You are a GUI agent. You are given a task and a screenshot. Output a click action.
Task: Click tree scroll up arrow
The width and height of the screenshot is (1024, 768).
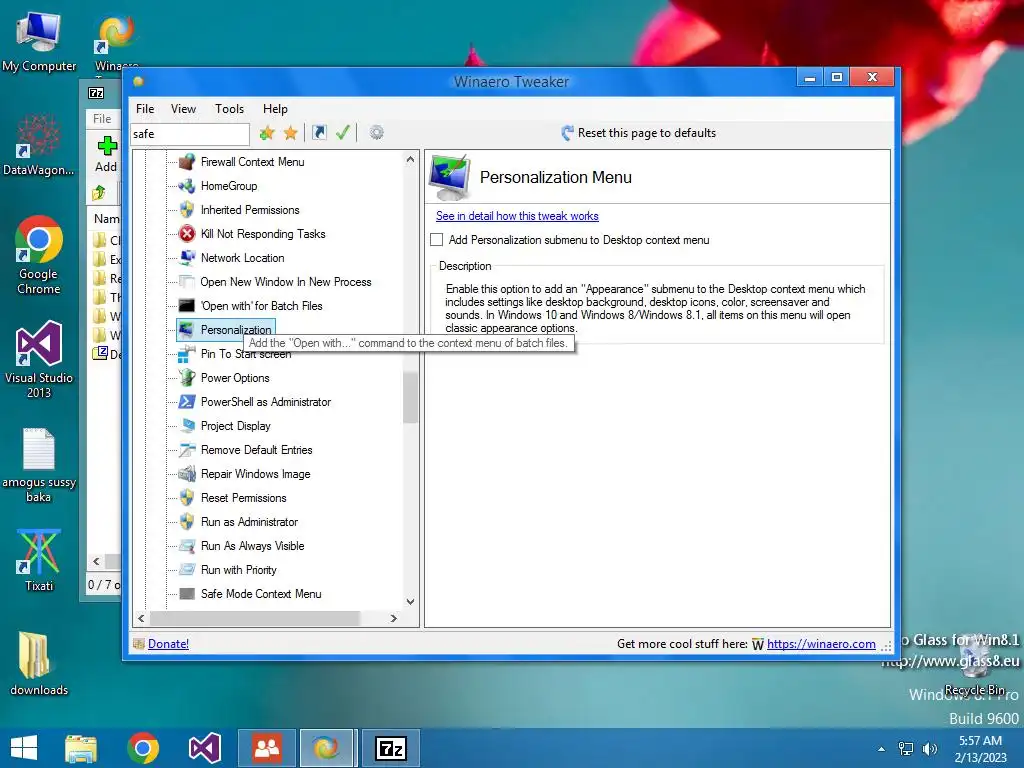tap(410, 159)
